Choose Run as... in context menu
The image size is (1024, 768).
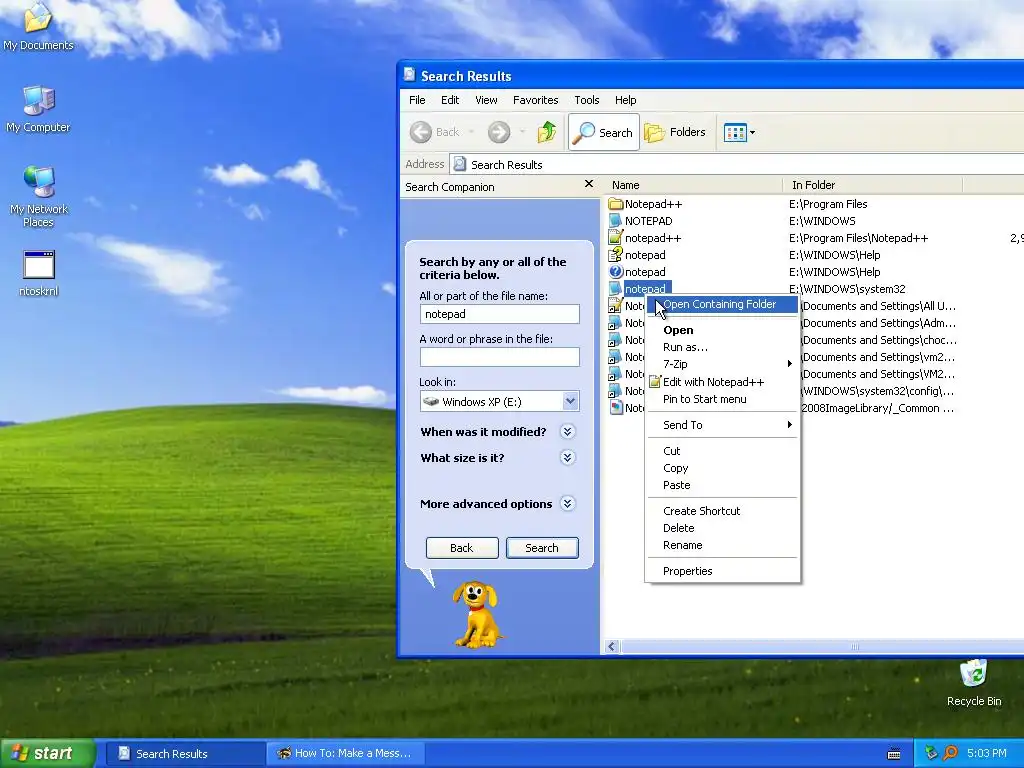pos(722,347)
